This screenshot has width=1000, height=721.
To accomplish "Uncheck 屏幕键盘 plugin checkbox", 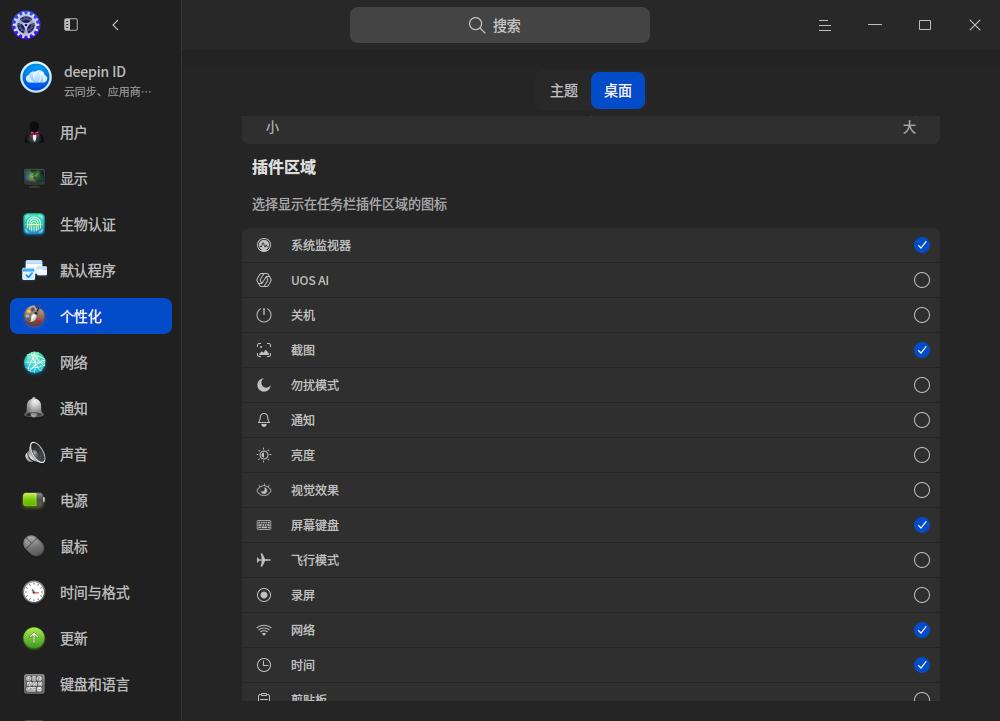I will (x=922, y=525).
